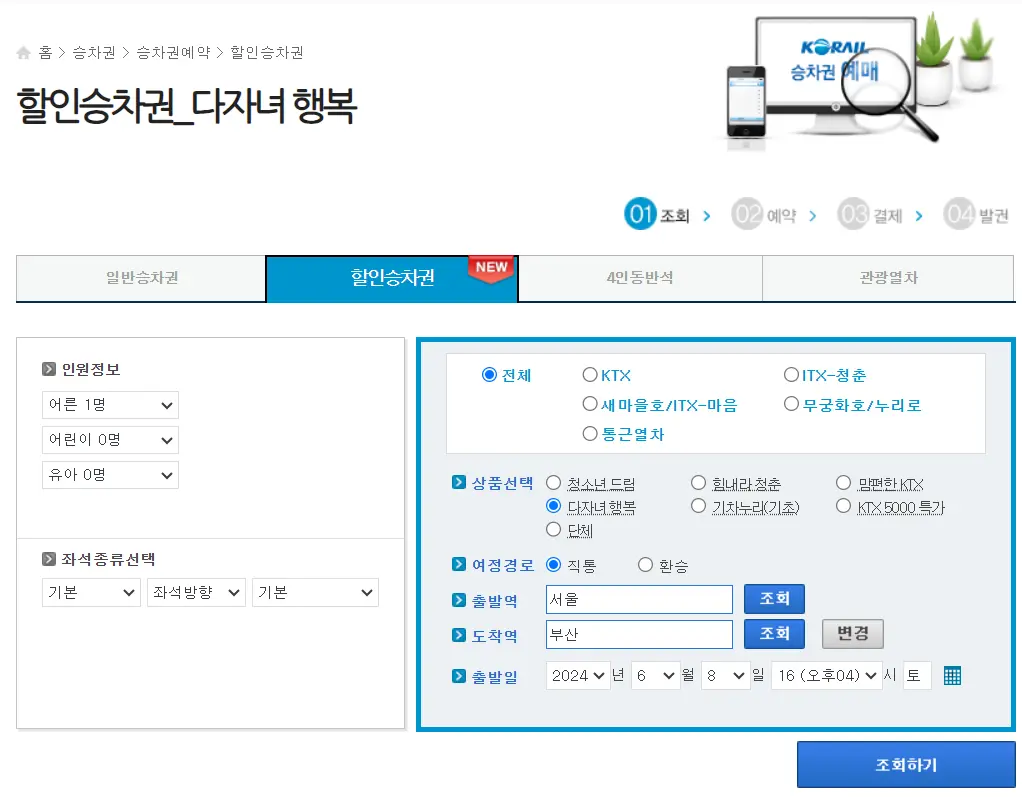Open the month dropdown showing 6
Viewport: 1022px width, 797px height.
pyautogui.click(x=656, y=676)
